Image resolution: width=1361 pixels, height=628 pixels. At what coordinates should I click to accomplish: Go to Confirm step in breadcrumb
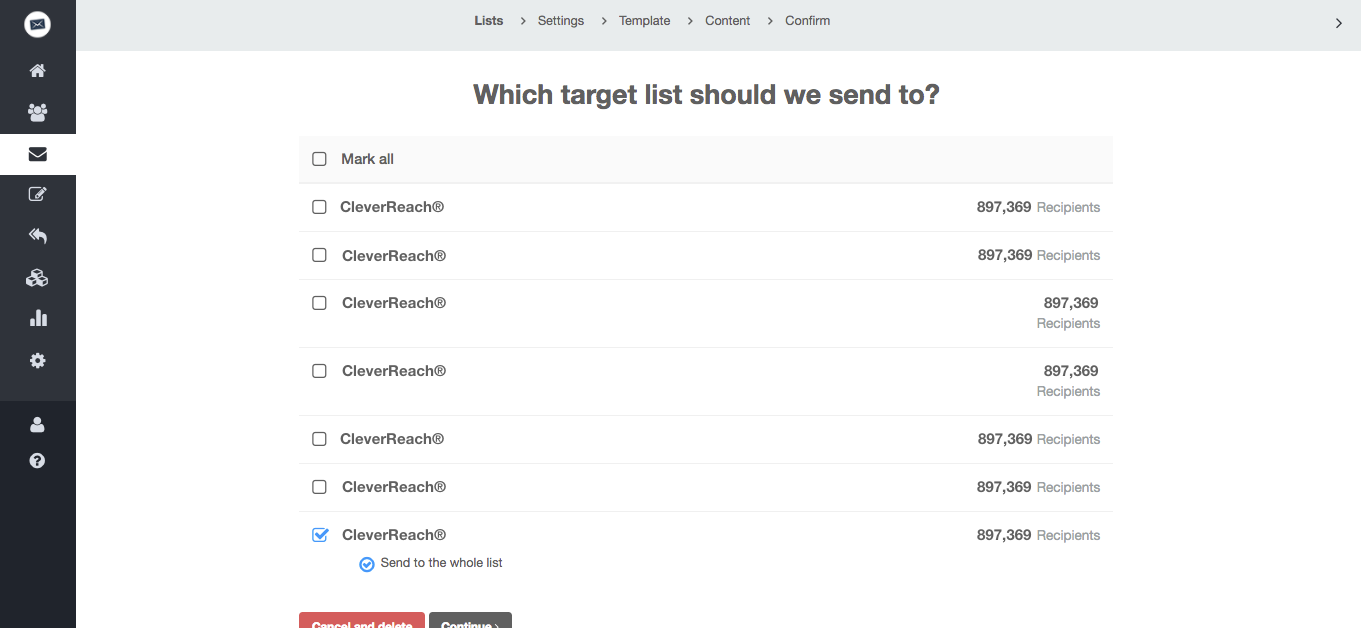click(x=808, y=21)
